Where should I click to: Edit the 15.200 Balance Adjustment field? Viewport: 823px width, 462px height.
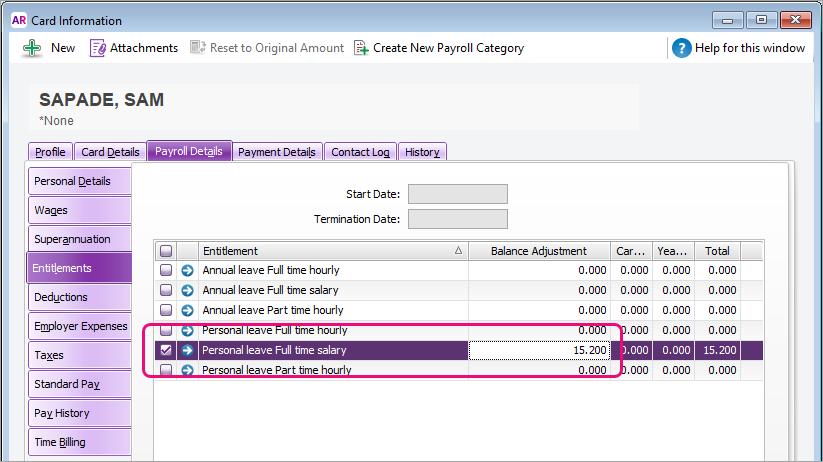pyautogui.click(x=539, y=350)
